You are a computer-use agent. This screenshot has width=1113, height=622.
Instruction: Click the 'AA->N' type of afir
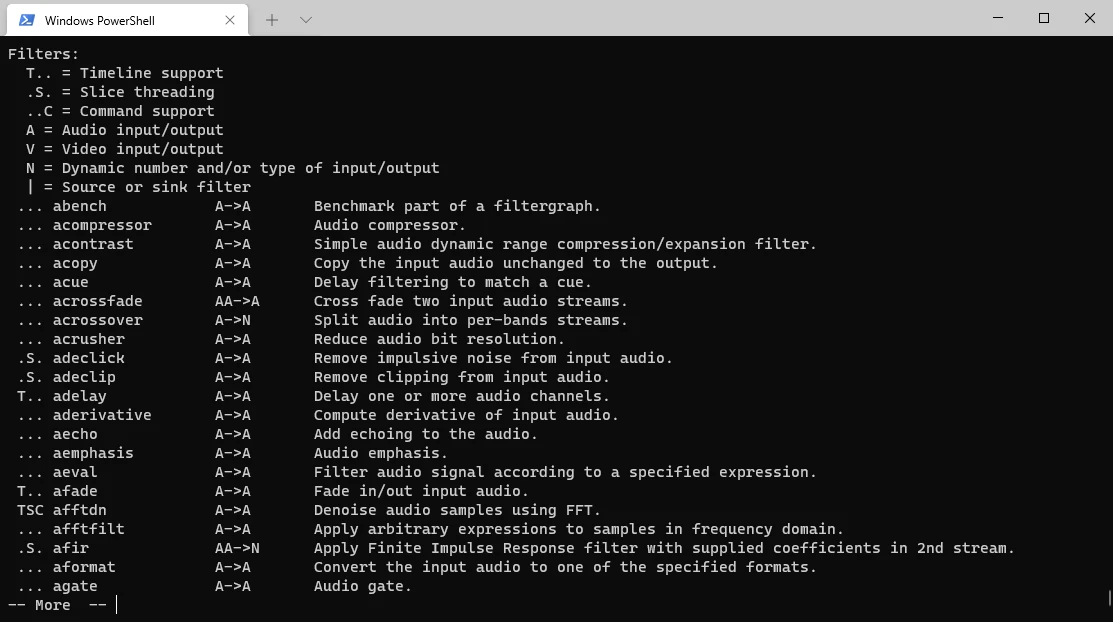point(237,548)
